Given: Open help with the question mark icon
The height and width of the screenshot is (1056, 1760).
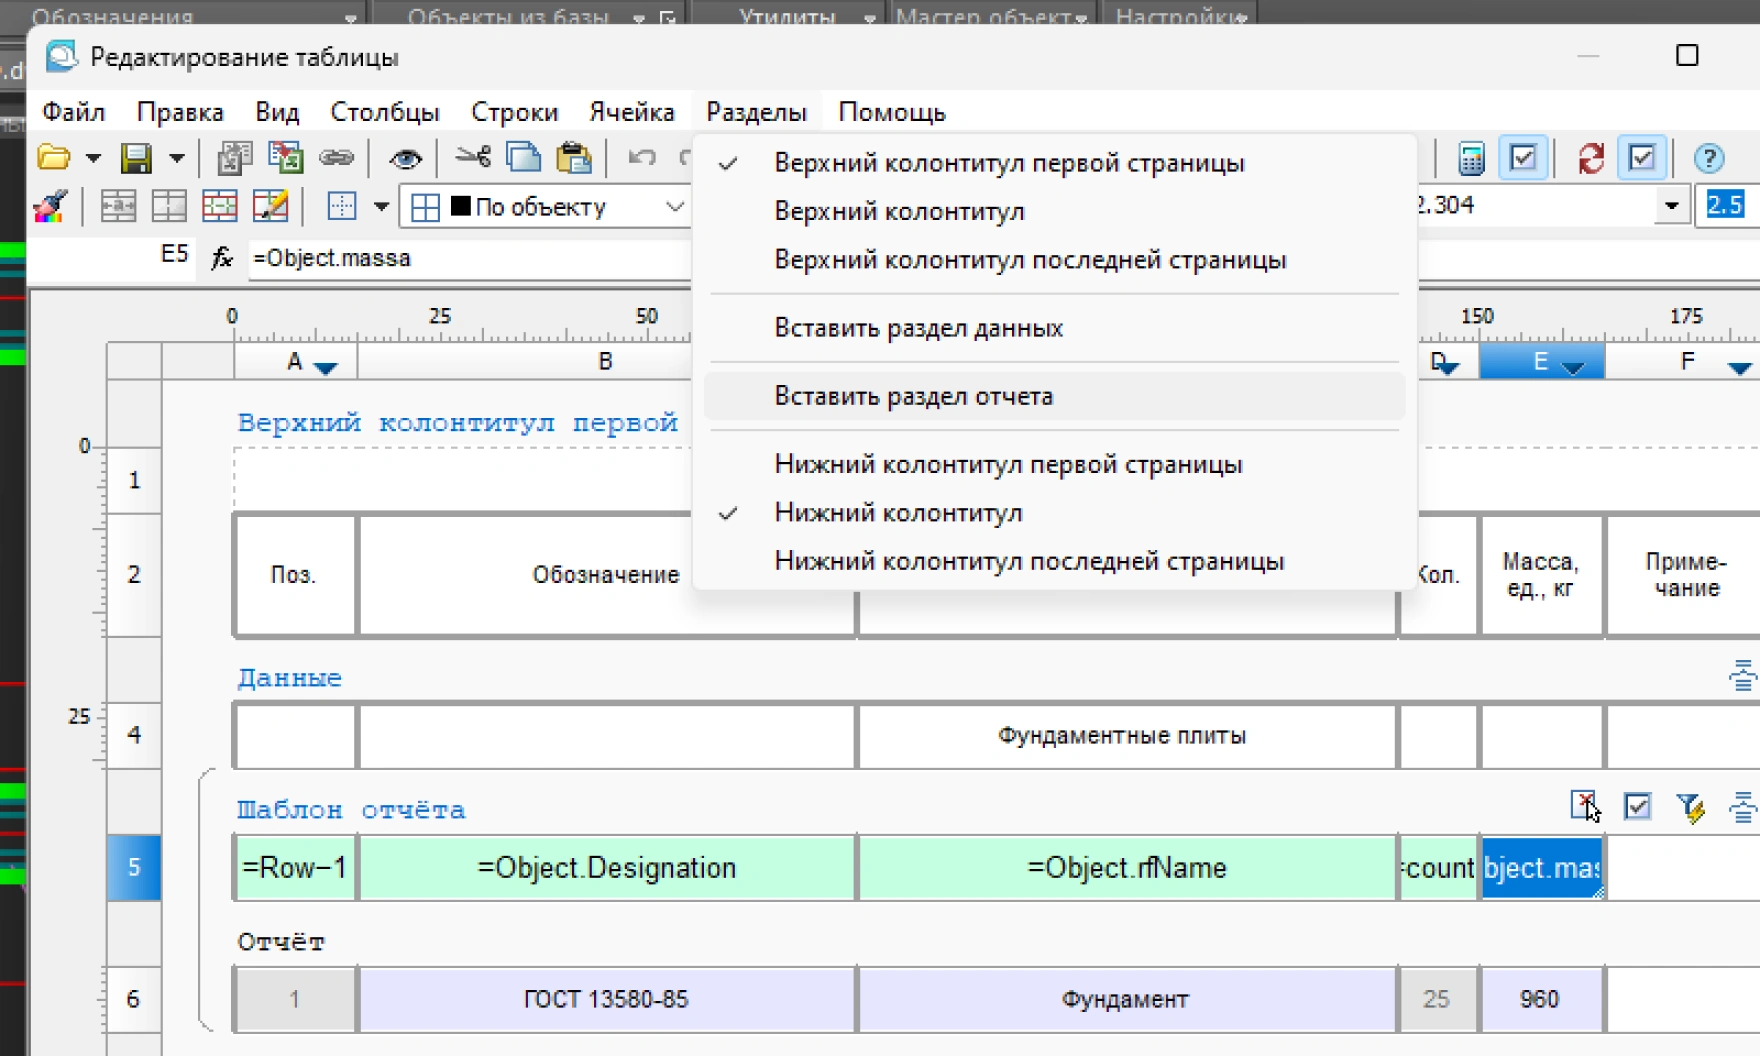Looking at the screenshot, I should click(1709, 158).
